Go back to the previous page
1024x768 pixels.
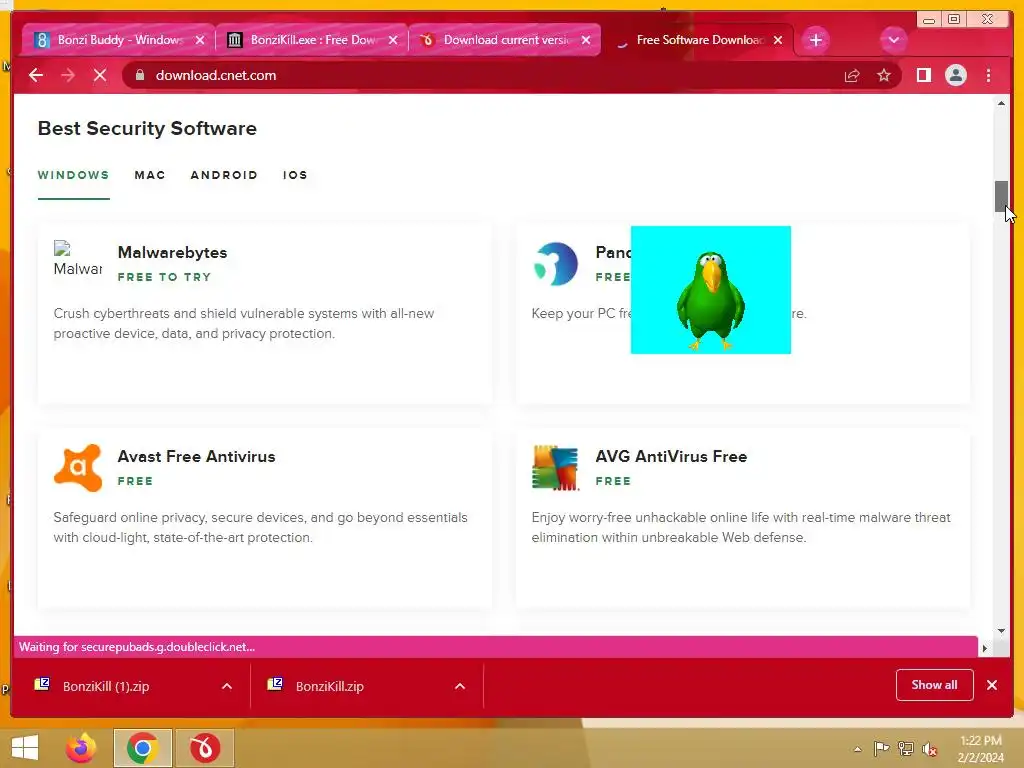pyautogui.click(x=36, y=75)
